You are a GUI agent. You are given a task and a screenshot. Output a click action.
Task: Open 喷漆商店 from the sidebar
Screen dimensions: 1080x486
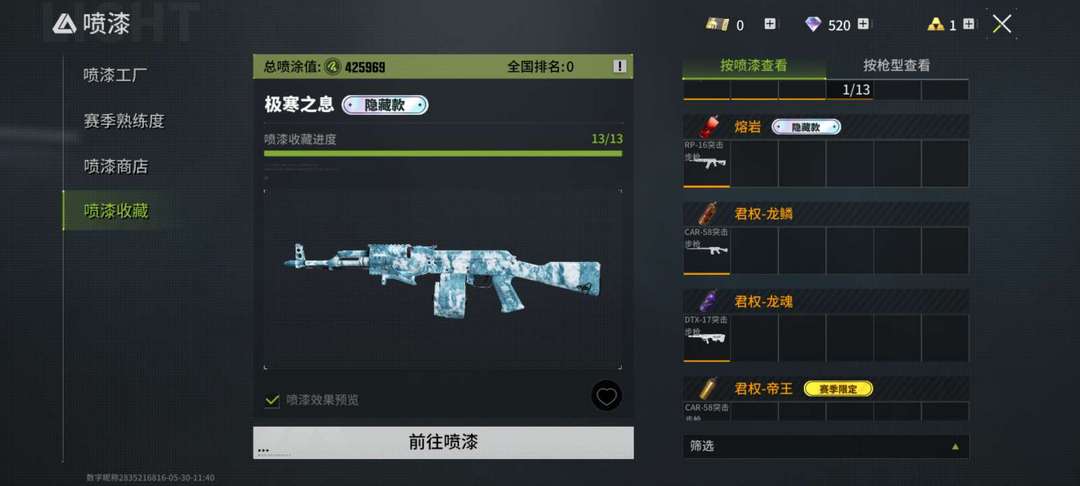click(115, 167)
